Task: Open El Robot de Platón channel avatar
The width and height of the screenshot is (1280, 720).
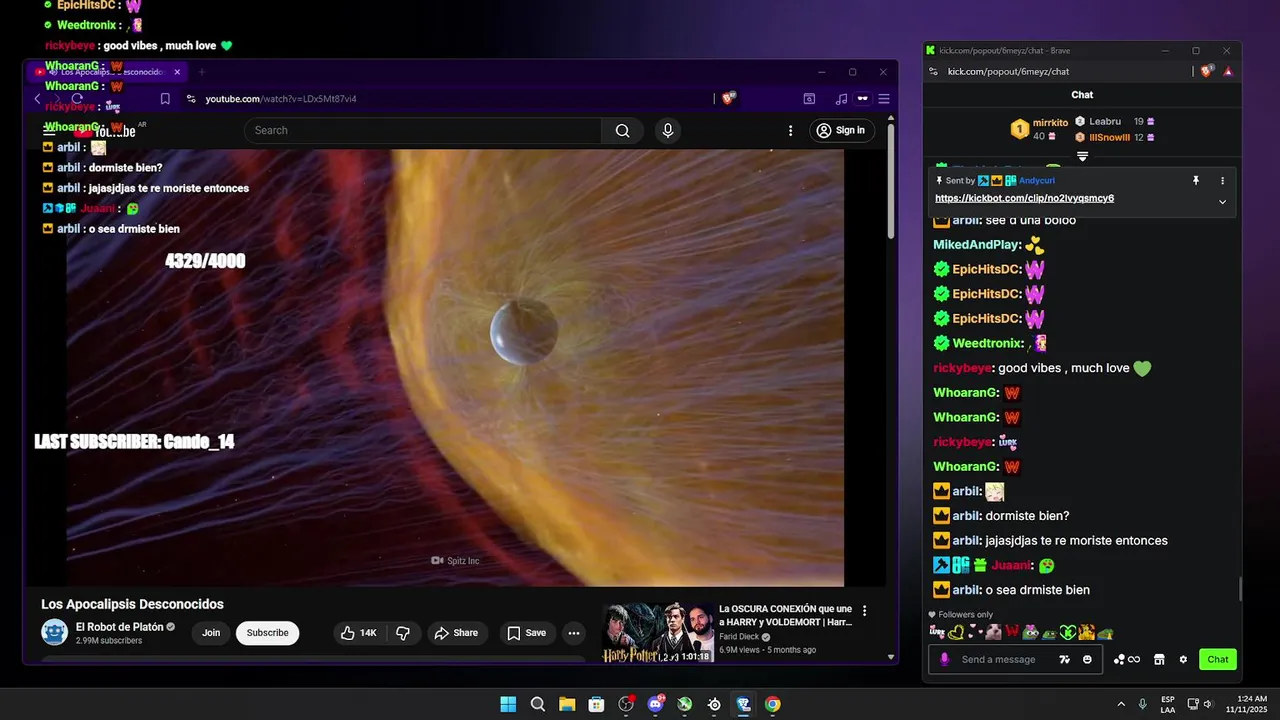Action: tap(54, 632)
